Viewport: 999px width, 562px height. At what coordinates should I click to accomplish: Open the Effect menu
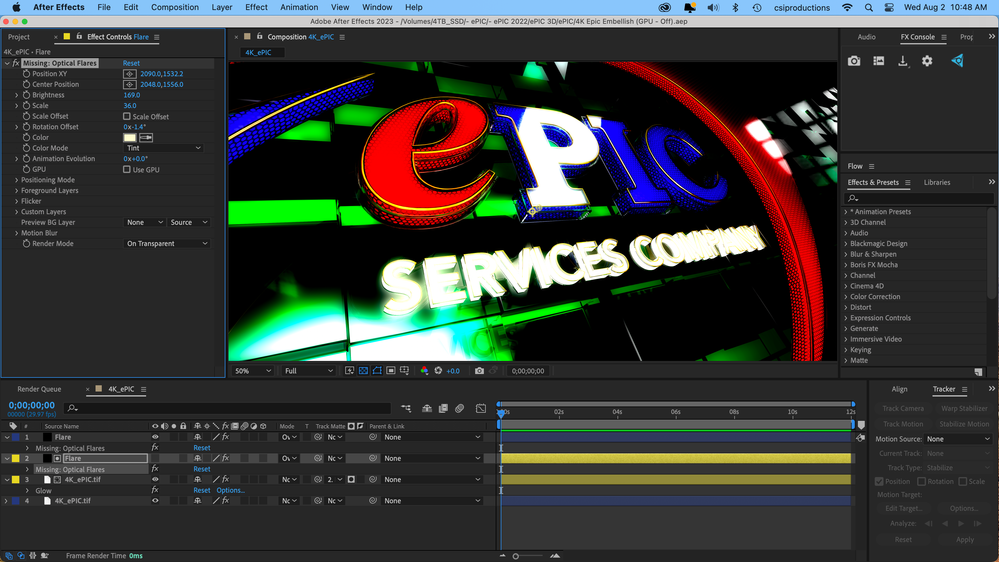[x=256, y=8]
